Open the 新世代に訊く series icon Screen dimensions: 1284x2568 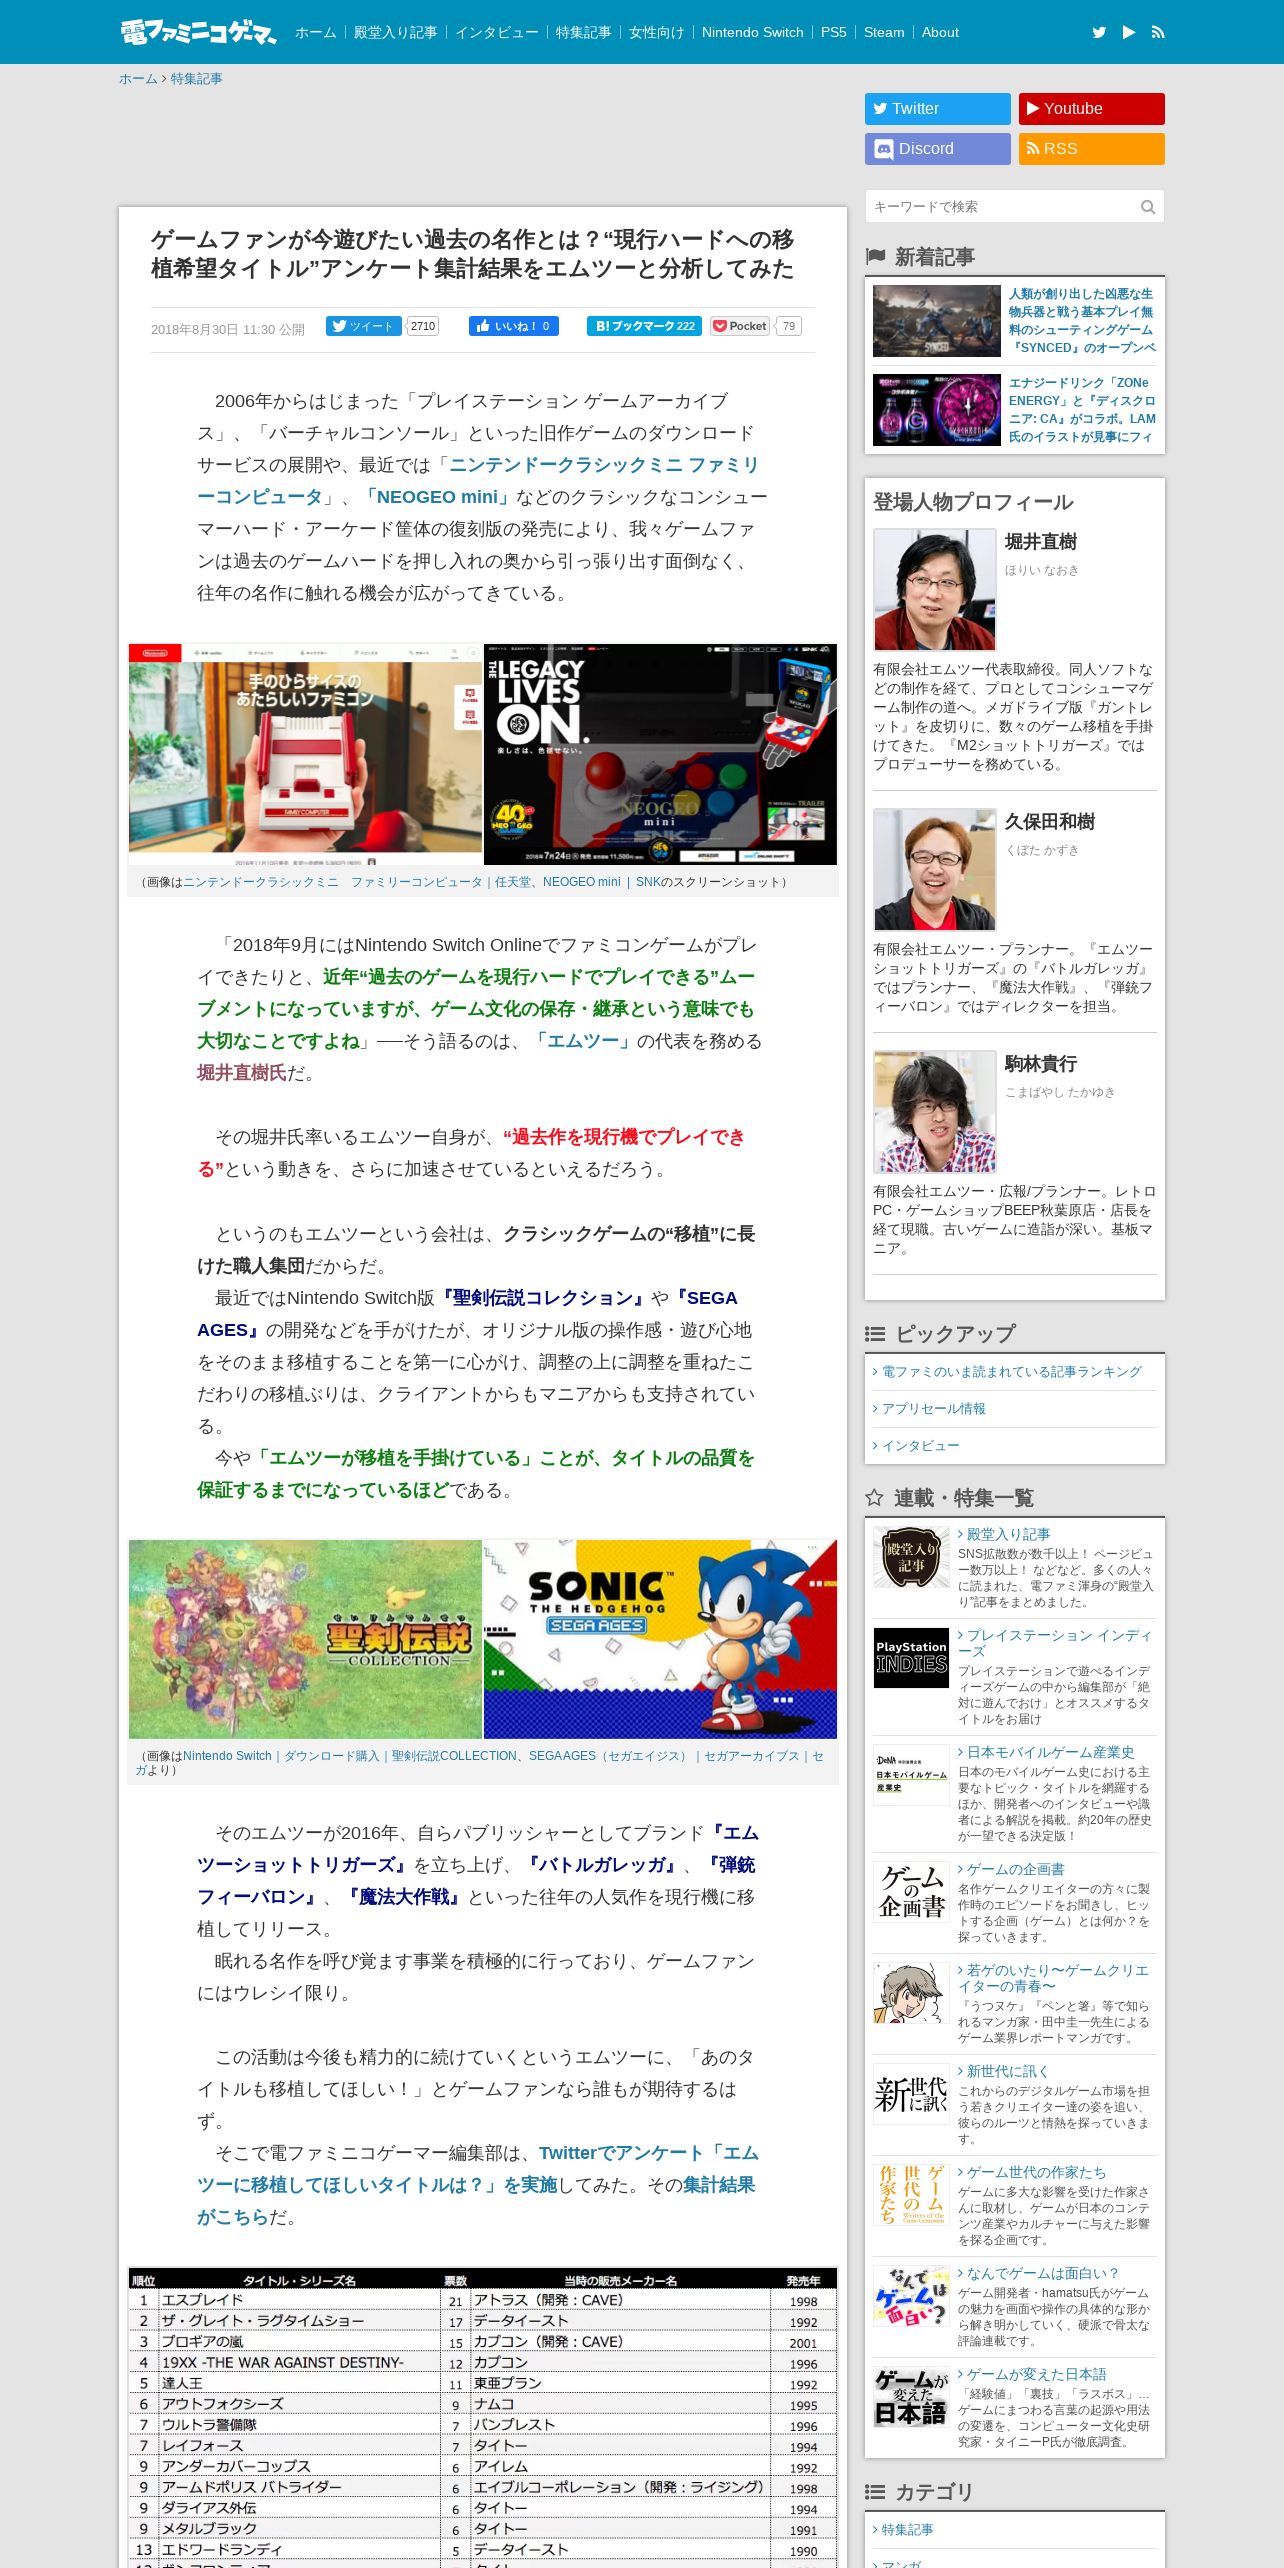coord(911,2094)
